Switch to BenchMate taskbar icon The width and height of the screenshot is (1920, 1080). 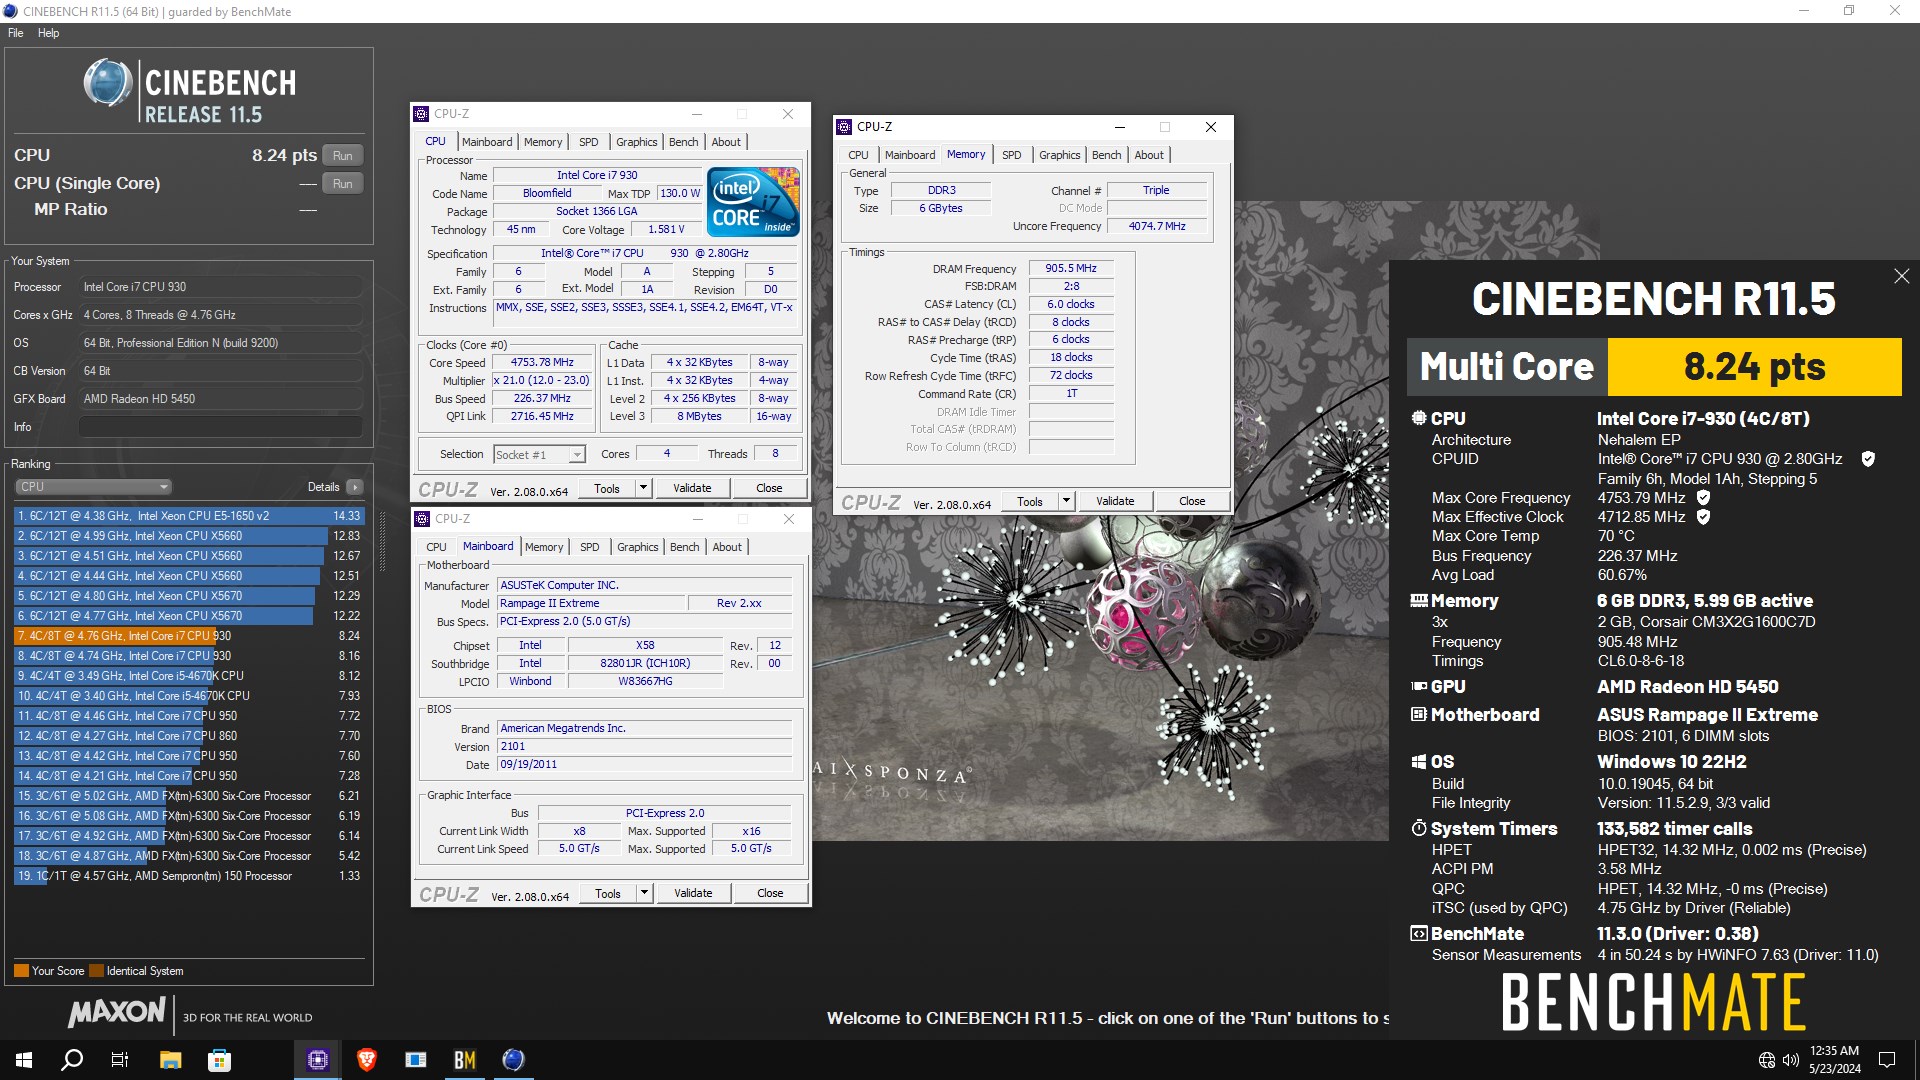point(465,1060)
